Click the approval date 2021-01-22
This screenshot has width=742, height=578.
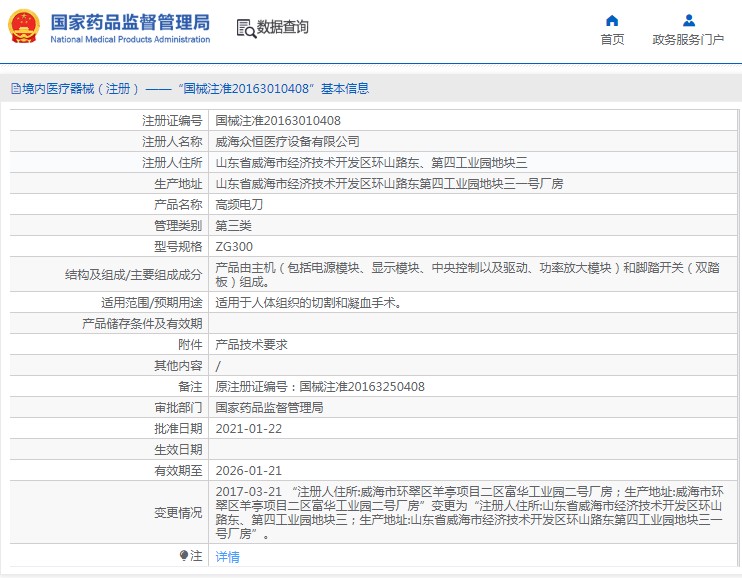click(x=248, y=428)
